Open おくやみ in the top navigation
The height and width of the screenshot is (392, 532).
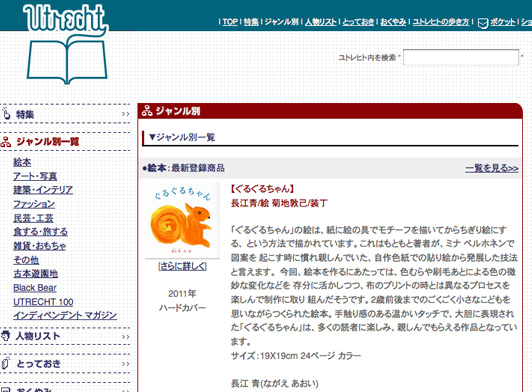393,22
